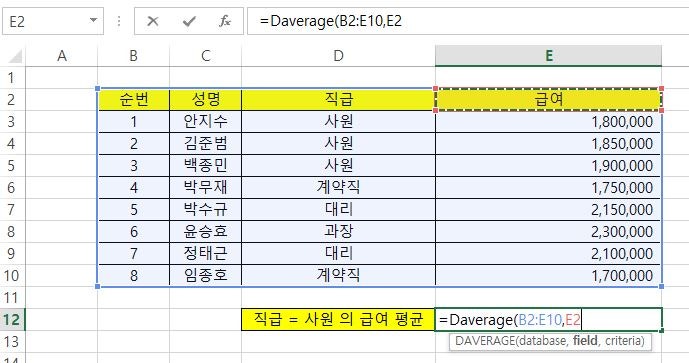Select order number cell 8
This screenshot has width=689, height=363.
134,276
